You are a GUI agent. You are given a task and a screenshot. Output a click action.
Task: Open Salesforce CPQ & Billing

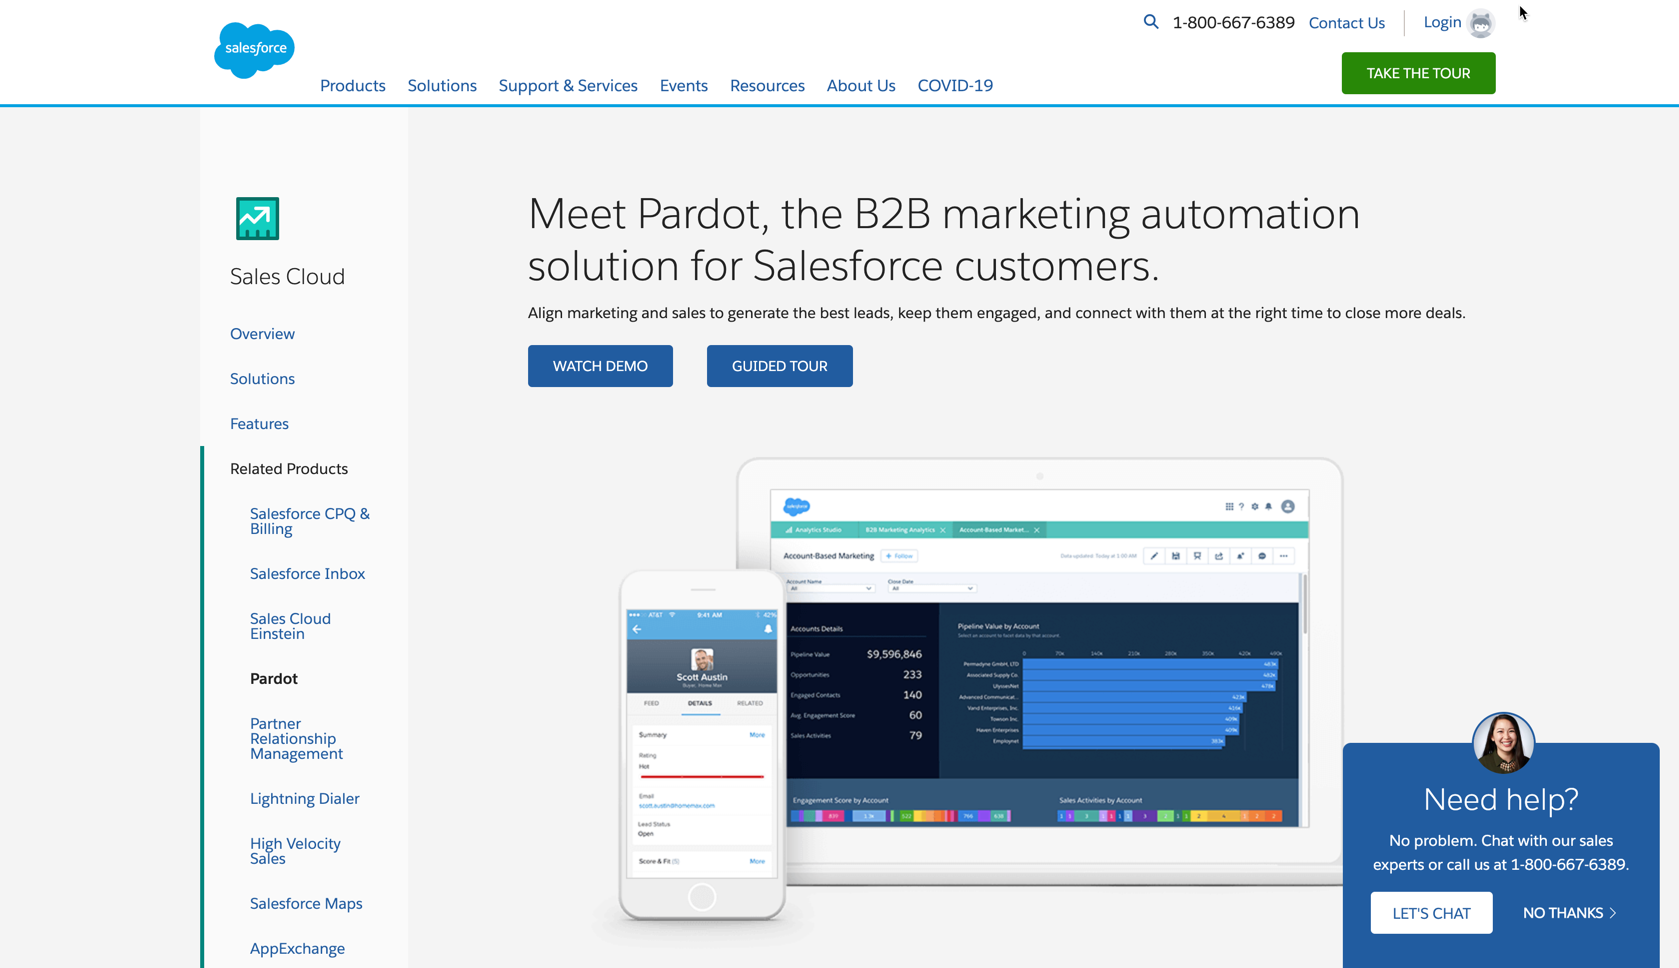click(310, 521)
